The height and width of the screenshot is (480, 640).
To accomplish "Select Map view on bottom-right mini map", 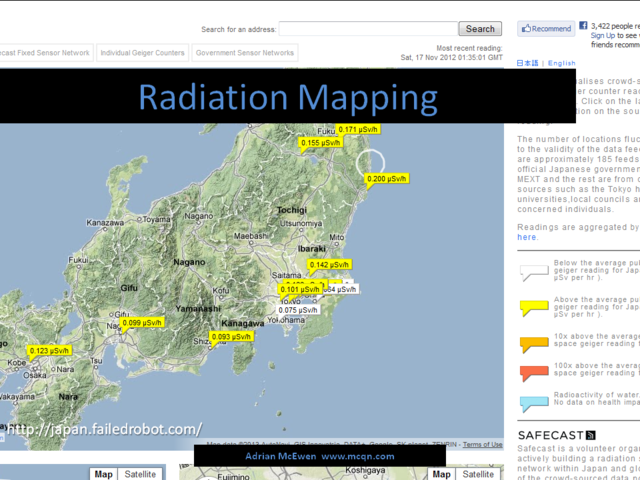I will pos(441,474).
